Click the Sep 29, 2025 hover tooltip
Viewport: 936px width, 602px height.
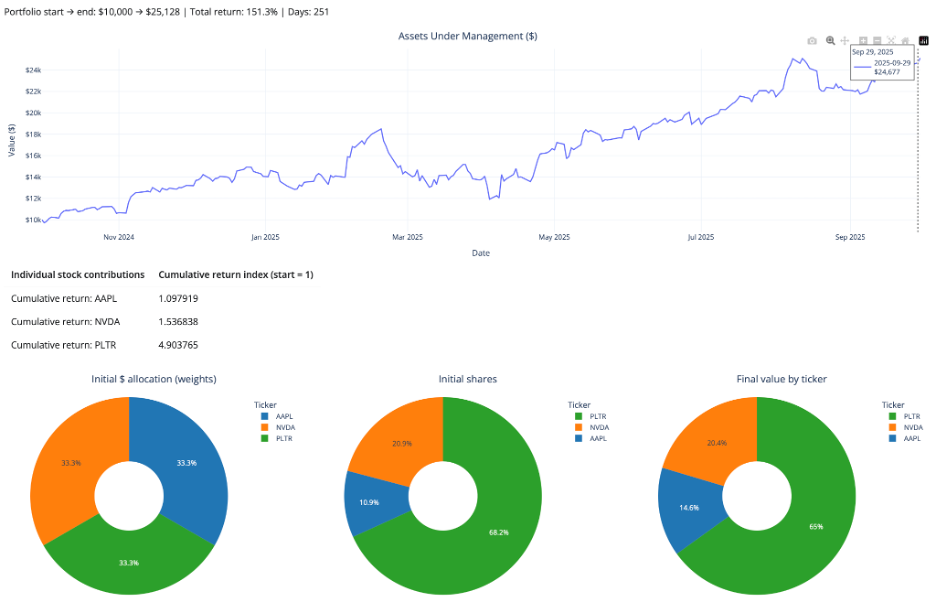[x=880, y=62]
